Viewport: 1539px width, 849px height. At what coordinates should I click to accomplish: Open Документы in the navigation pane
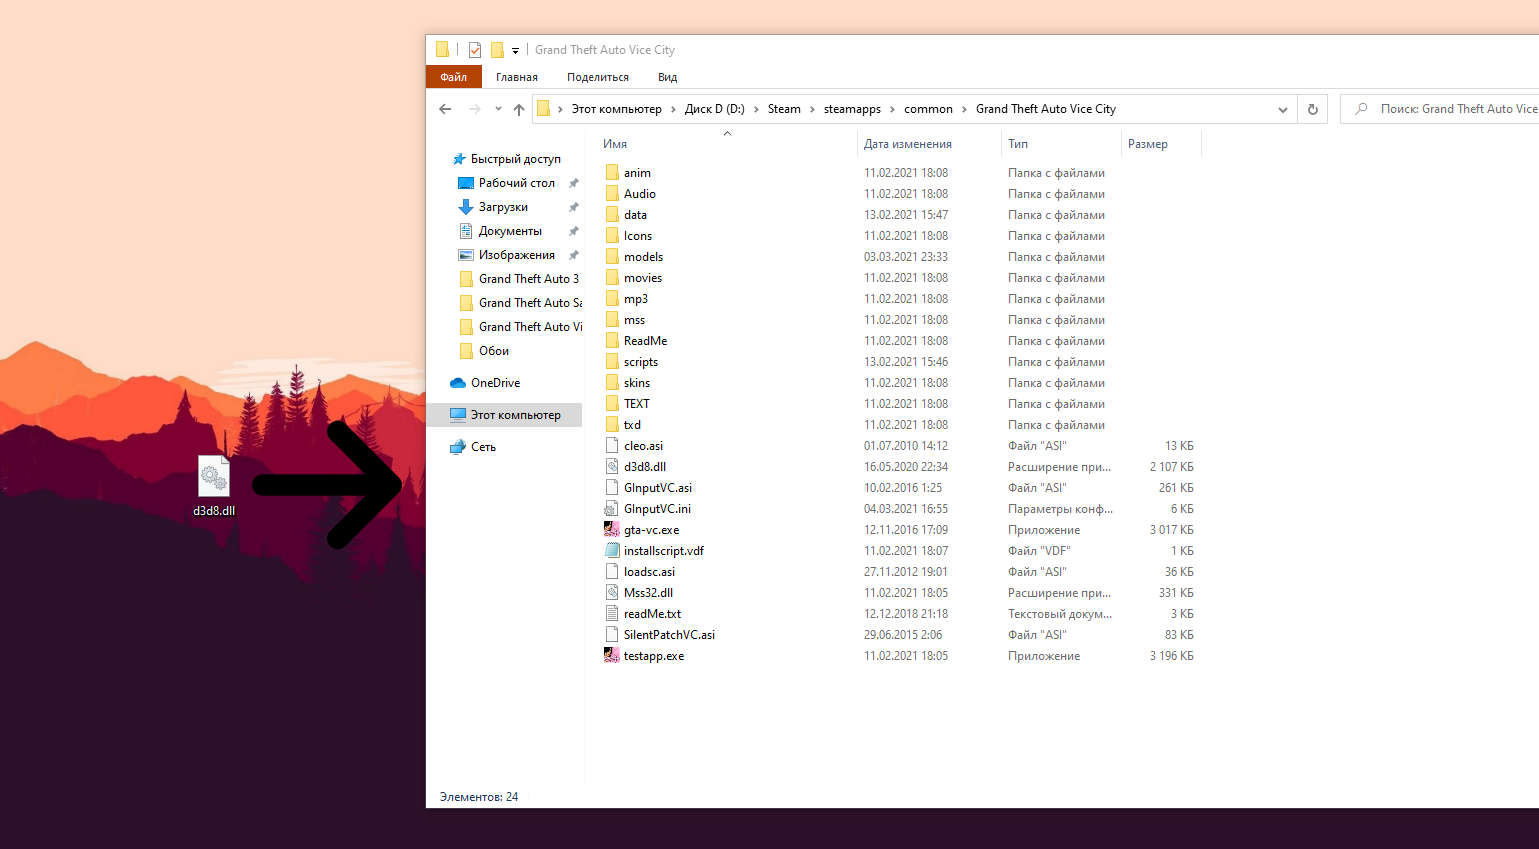[x=510, y=231]
